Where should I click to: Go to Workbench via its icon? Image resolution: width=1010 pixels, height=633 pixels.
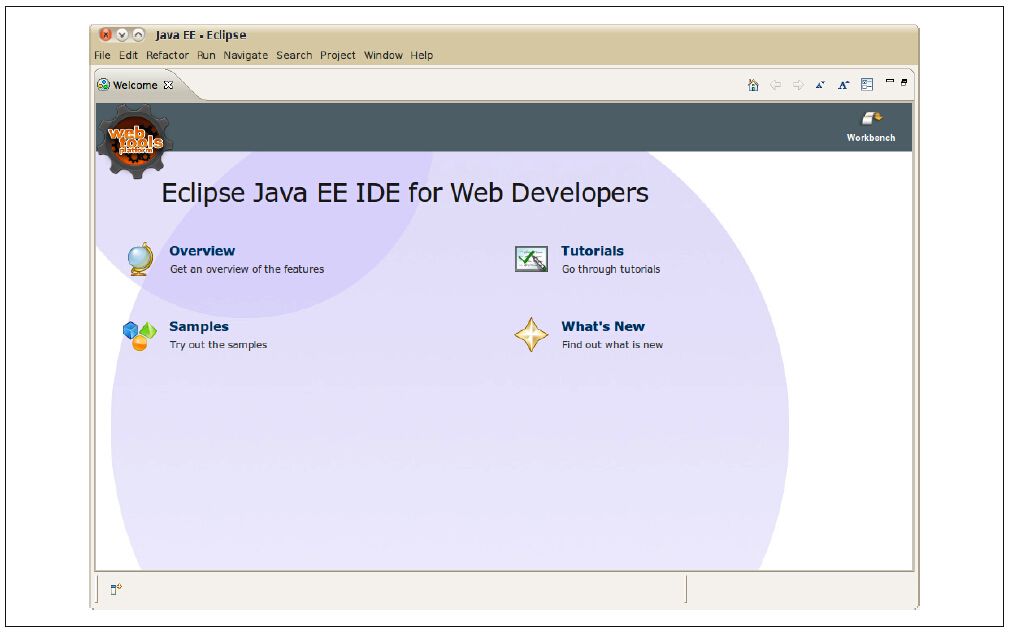tap(872, 118)
